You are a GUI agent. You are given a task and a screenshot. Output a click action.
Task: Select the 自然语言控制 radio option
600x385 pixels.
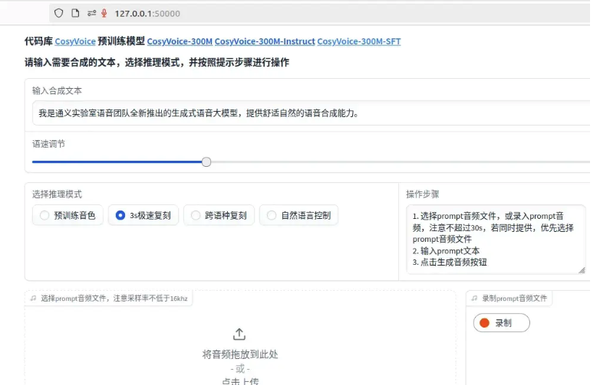coord(299,215)
